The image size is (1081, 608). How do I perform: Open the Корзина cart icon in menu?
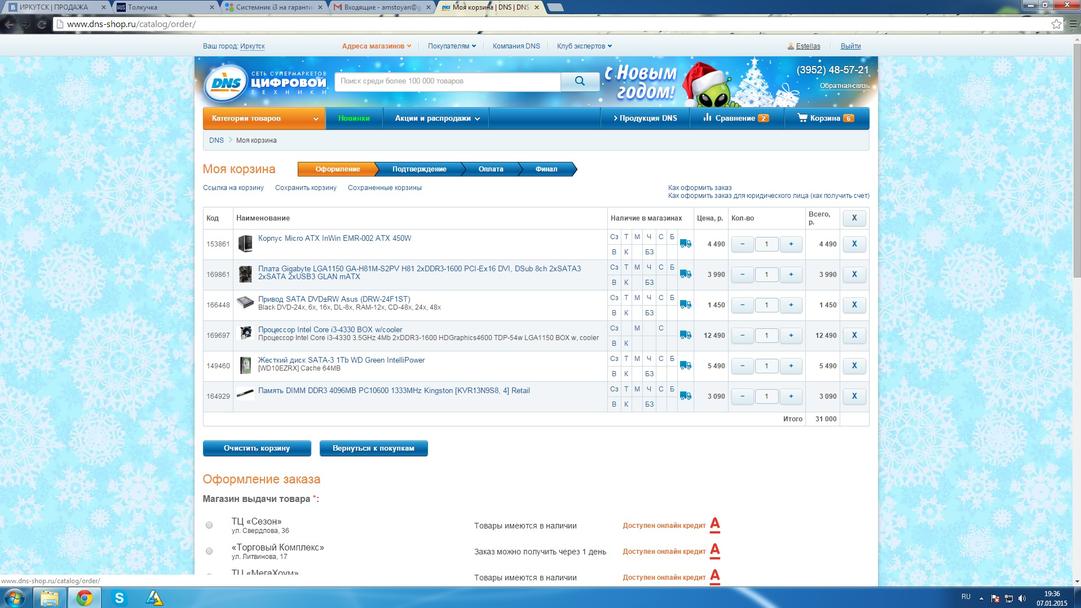802,118
